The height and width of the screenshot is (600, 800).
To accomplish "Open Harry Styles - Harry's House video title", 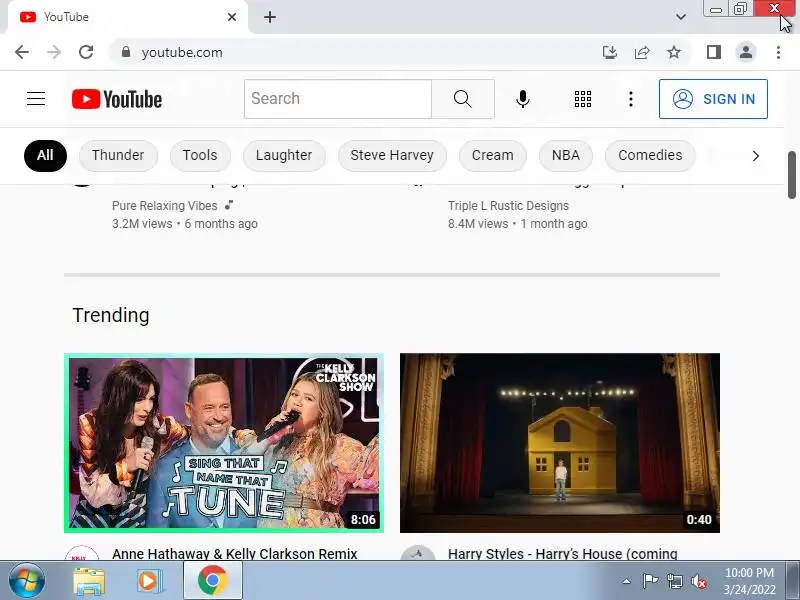I will click(x=563, y=554).
